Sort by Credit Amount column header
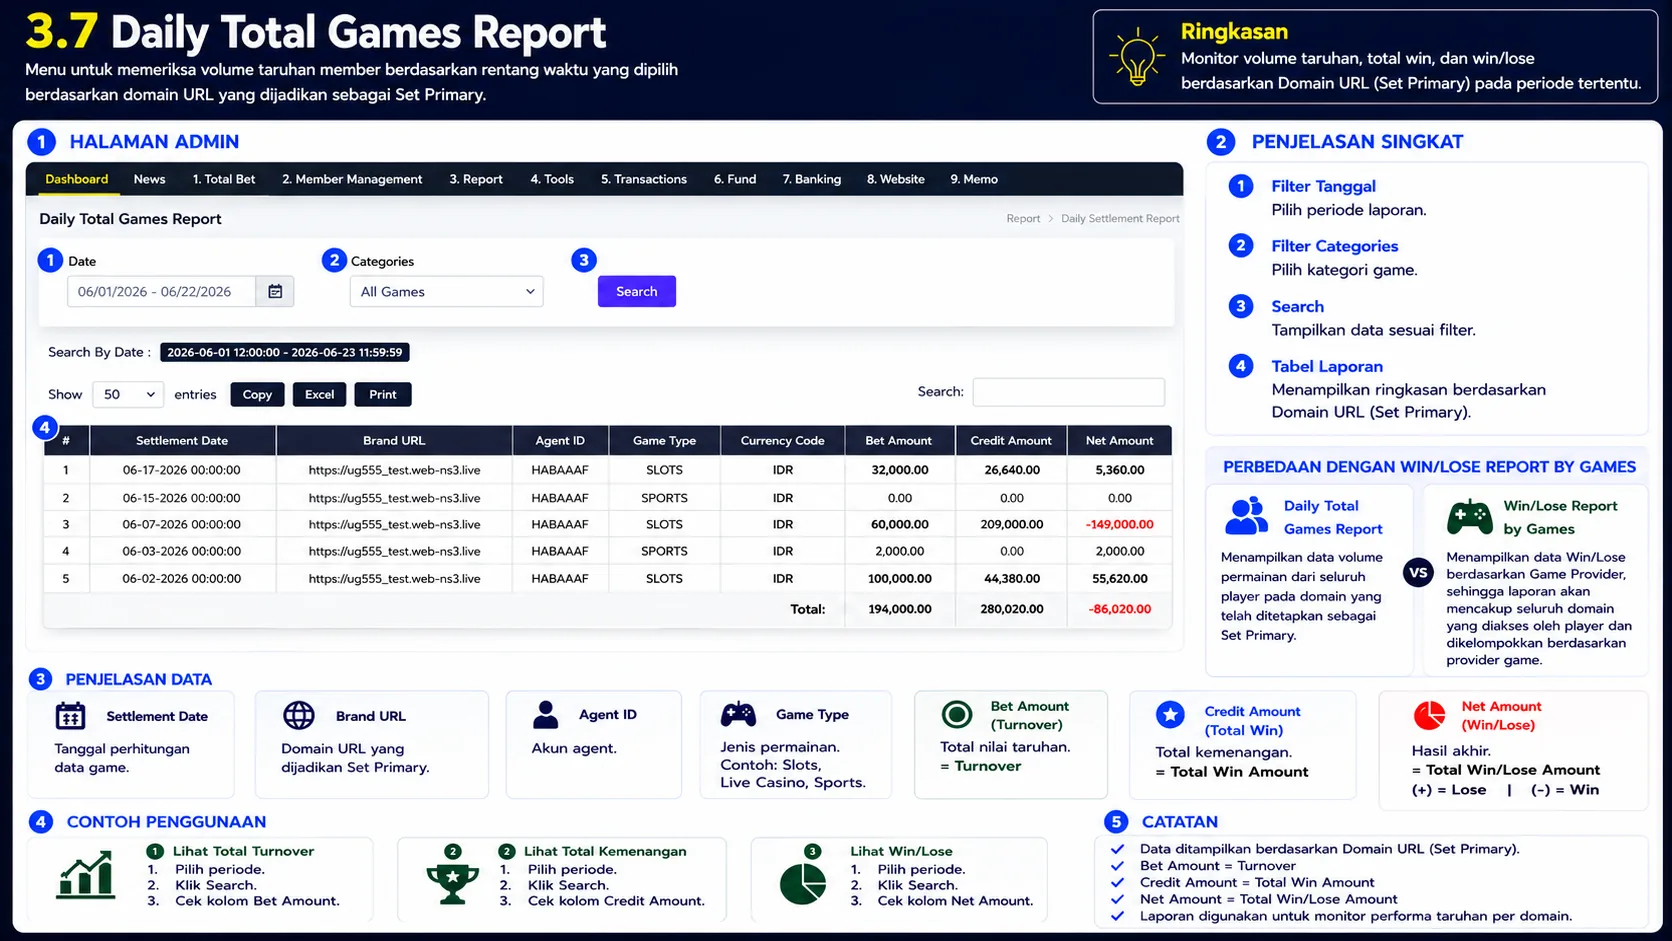The height and width of the screenshot is (941, 1672). (x=1011, y=440)
